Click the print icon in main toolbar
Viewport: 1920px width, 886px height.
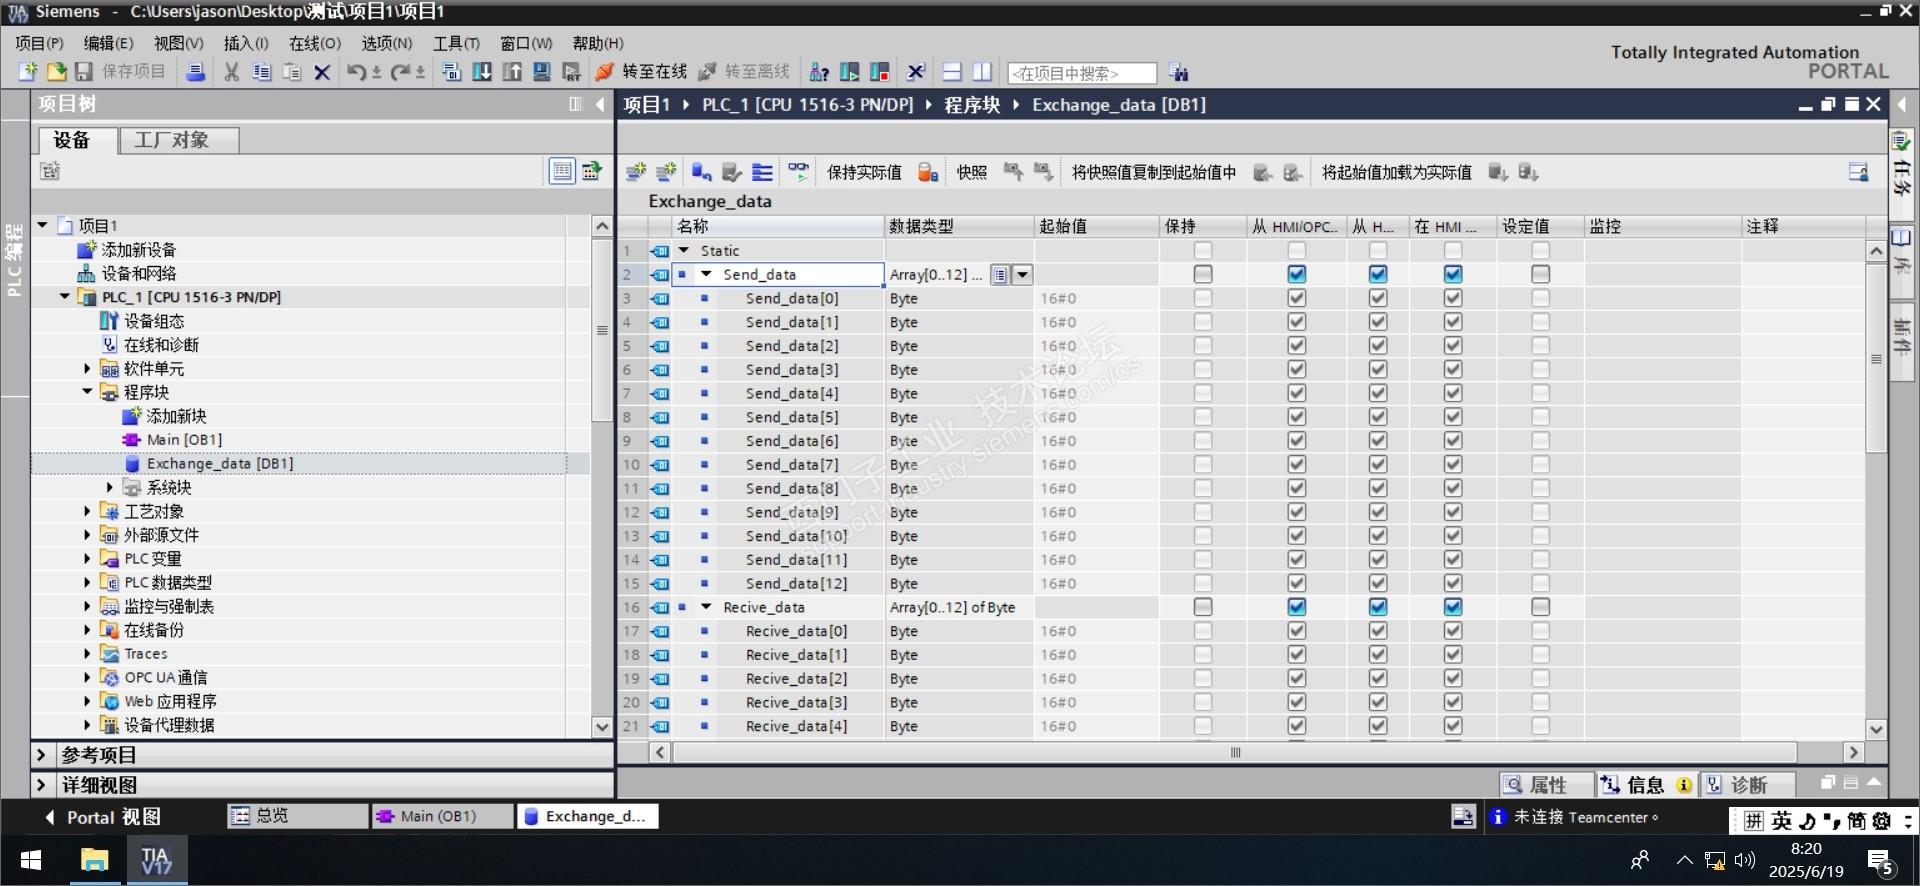click(x=196, y=72)
